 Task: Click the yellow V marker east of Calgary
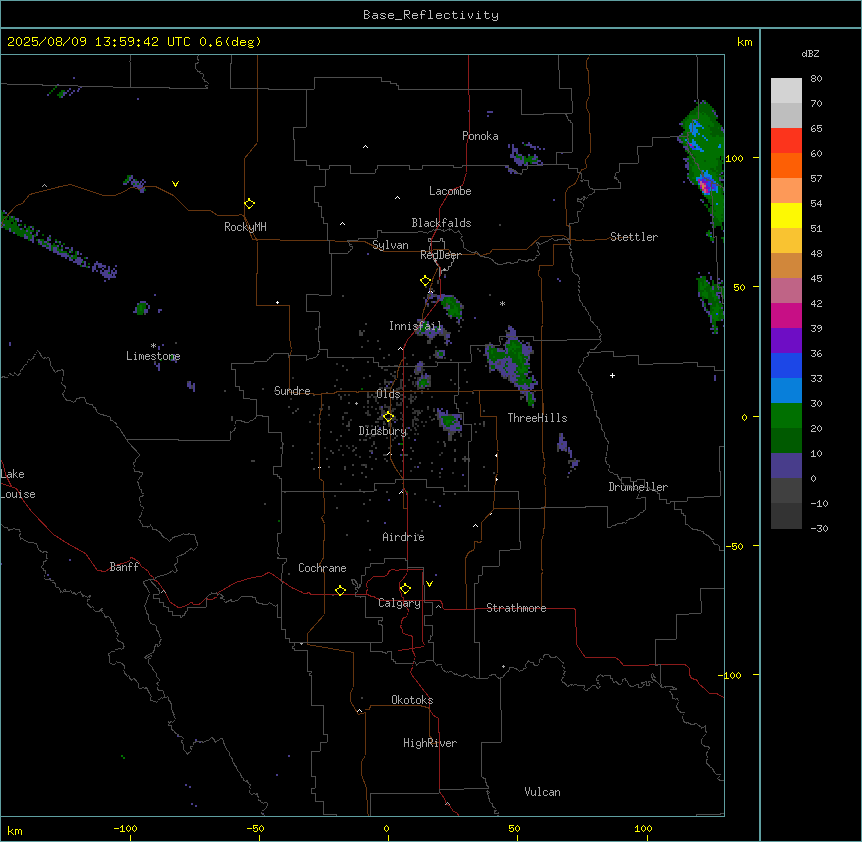click(429, 584)
